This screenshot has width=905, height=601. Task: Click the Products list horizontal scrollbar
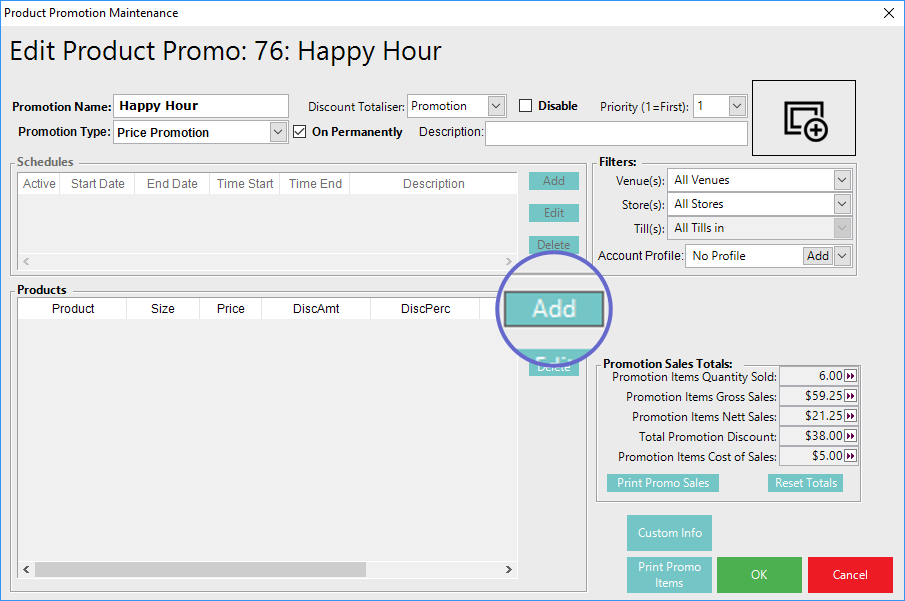[x=200, y=569]
